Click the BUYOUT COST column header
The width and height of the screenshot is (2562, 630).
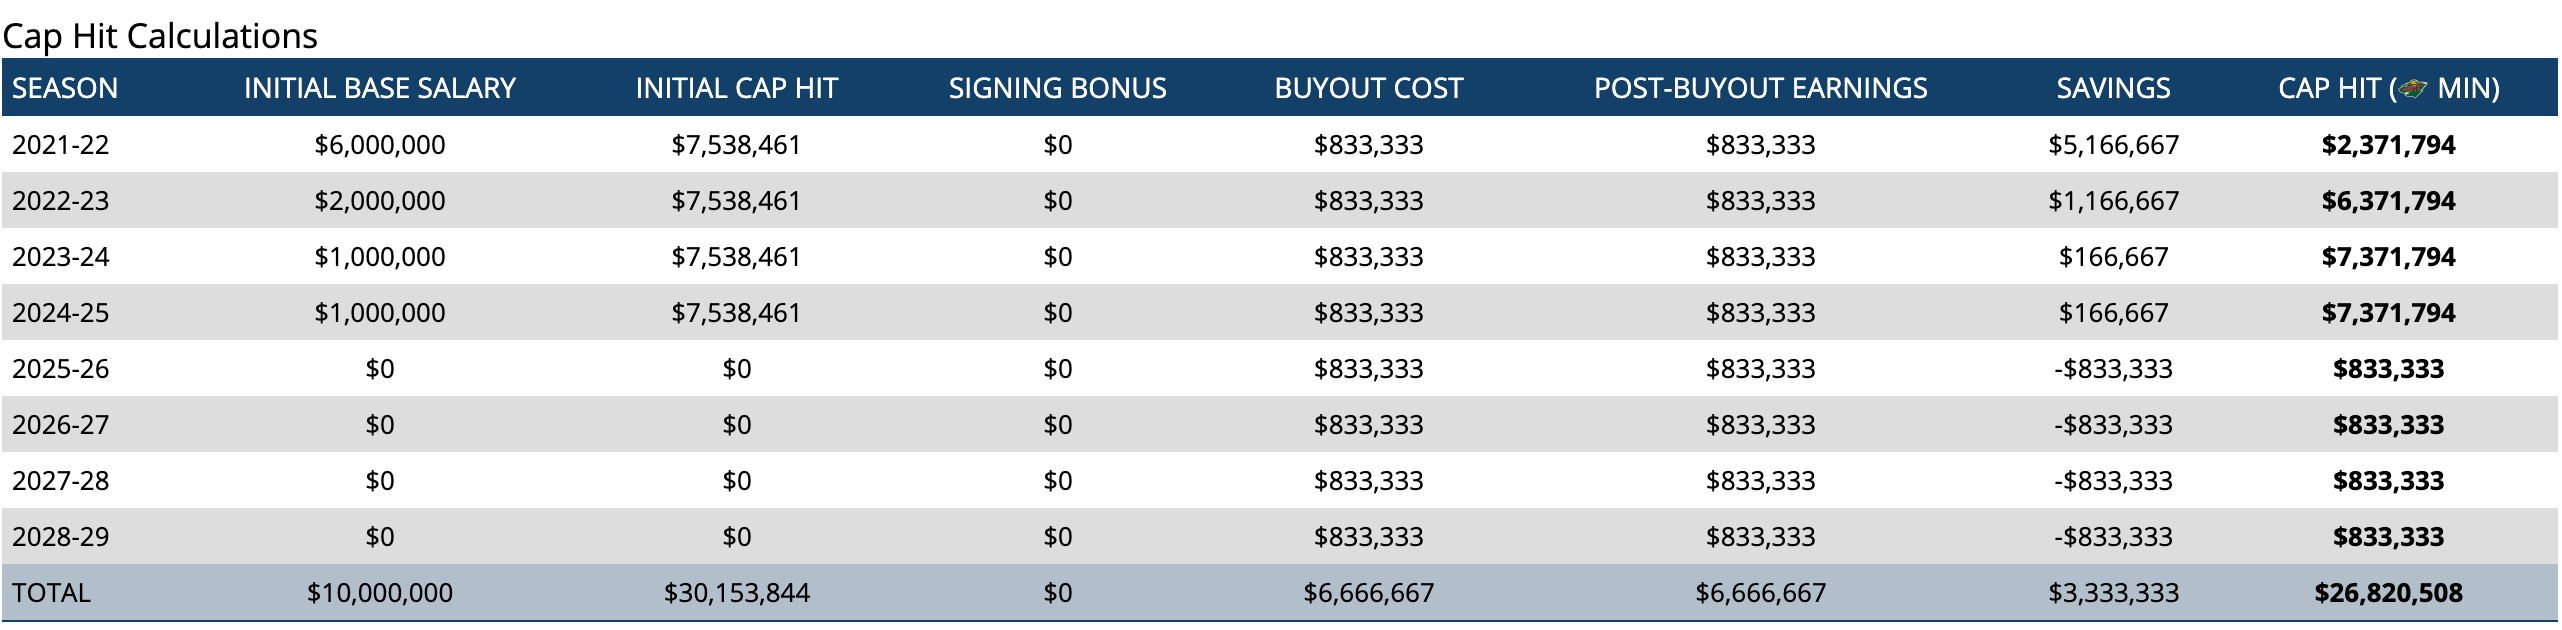click(1368, 89)
